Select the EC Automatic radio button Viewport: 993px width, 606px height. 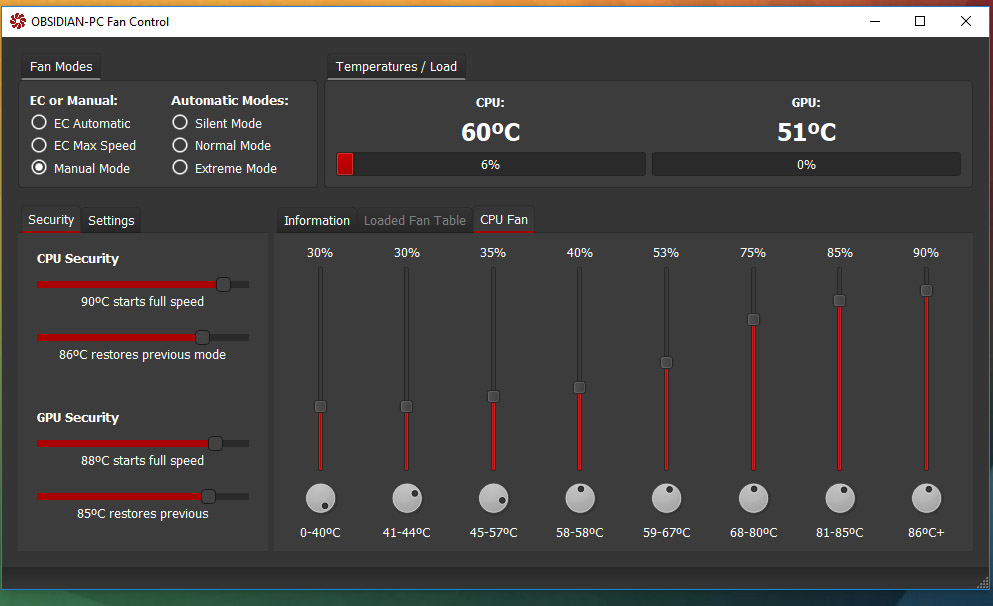point(39,123)
